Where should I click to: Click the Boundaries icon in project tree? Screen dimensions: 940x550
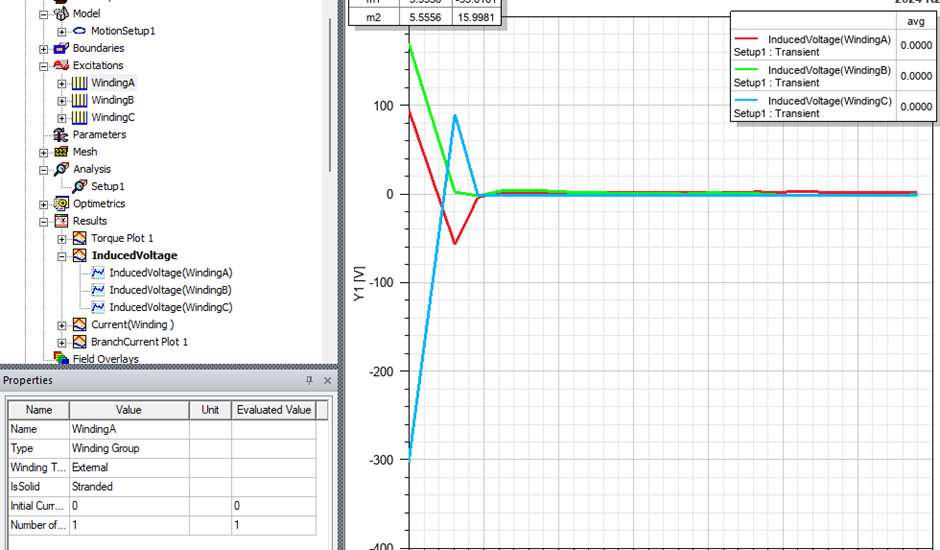(61, 48)
